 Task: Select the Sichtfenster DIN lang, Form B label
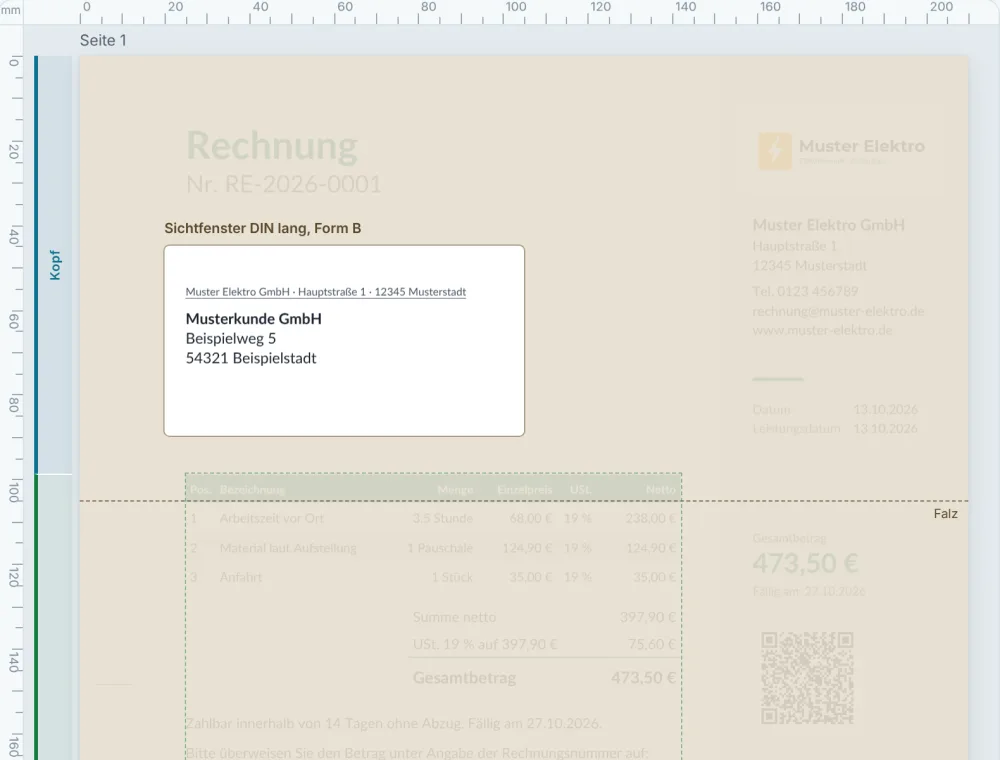263,228
